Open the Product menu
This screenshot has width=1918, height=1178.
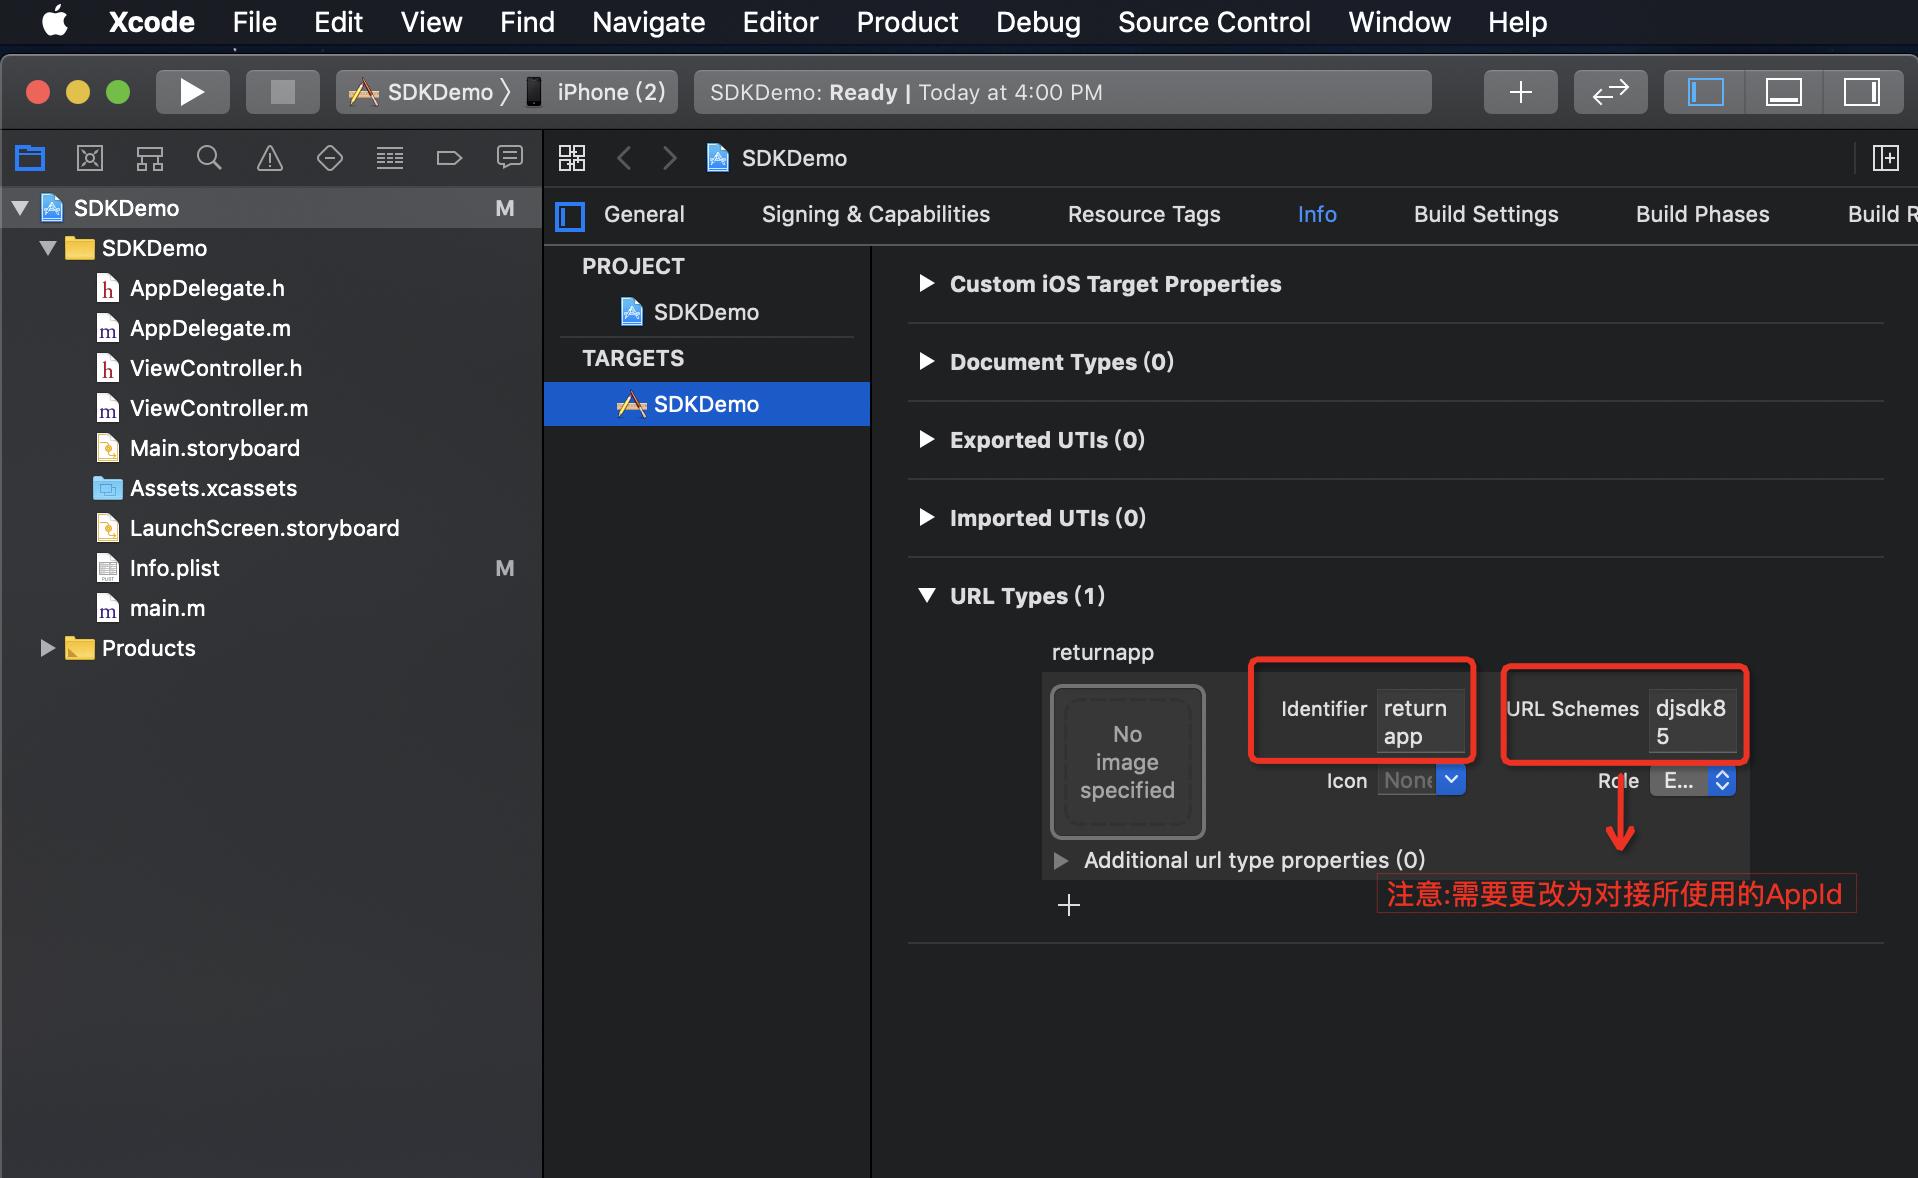point(907,22)
